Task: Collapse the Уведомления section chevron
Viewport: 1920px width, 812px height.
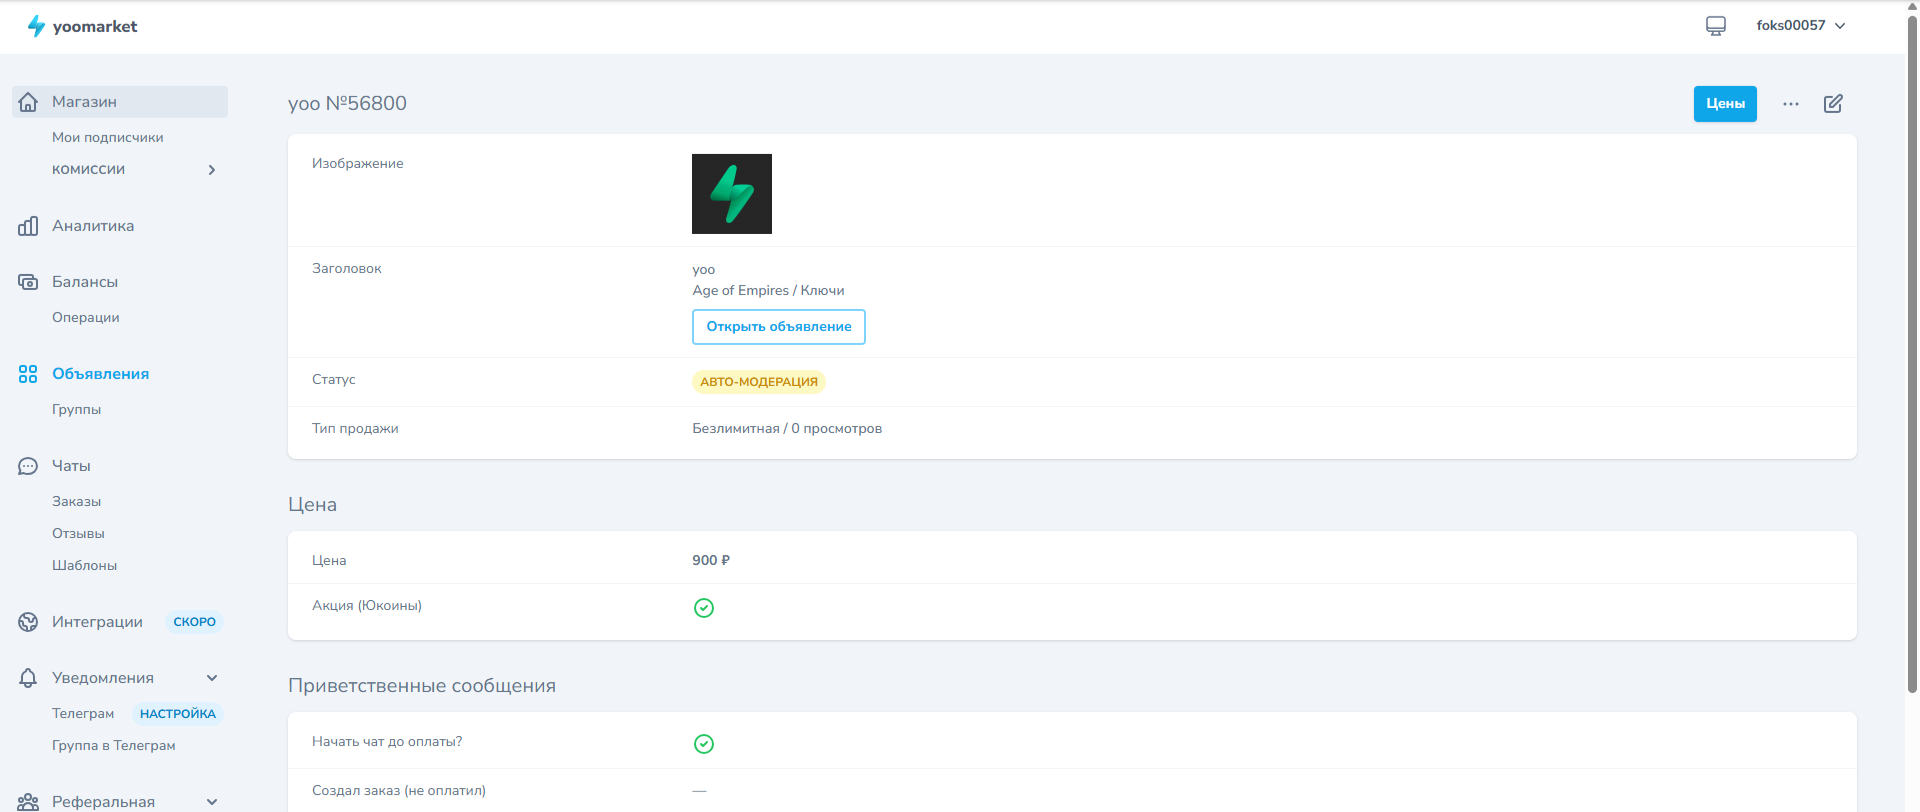Action: tap(212, 678)
